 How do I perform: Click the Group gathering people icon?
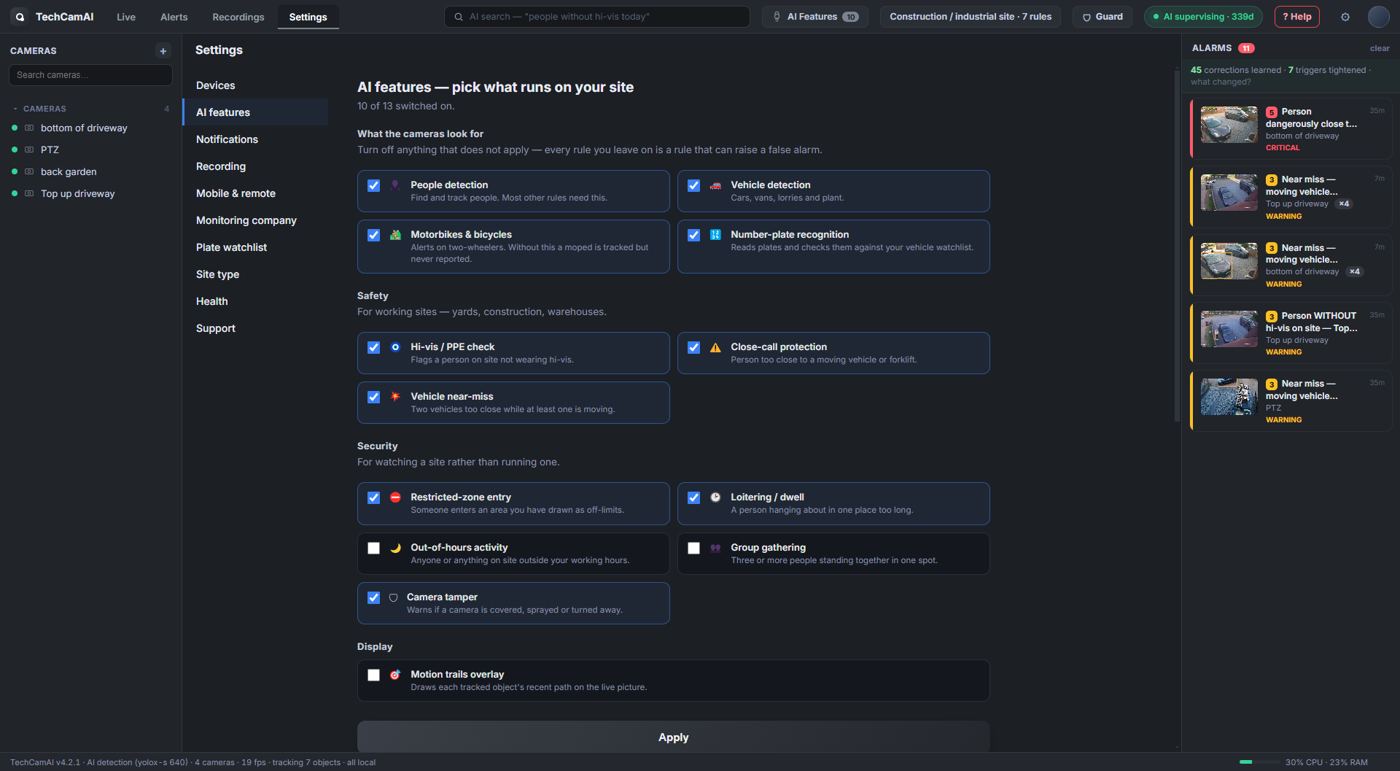715,548
